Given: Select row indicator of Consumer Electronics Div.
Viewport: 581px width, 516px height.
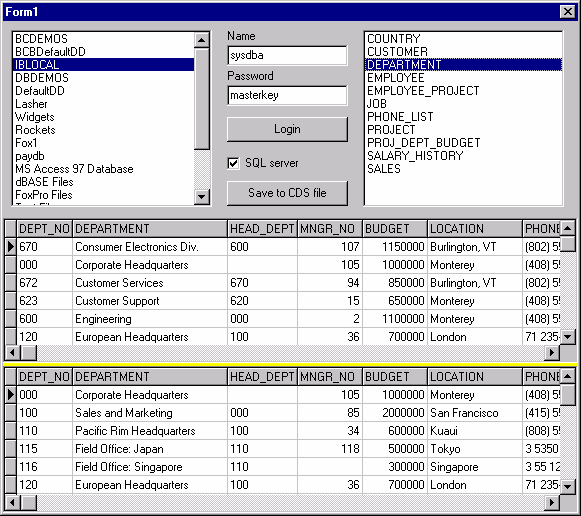Looking at the screenshot, I should tap(11, 247).
